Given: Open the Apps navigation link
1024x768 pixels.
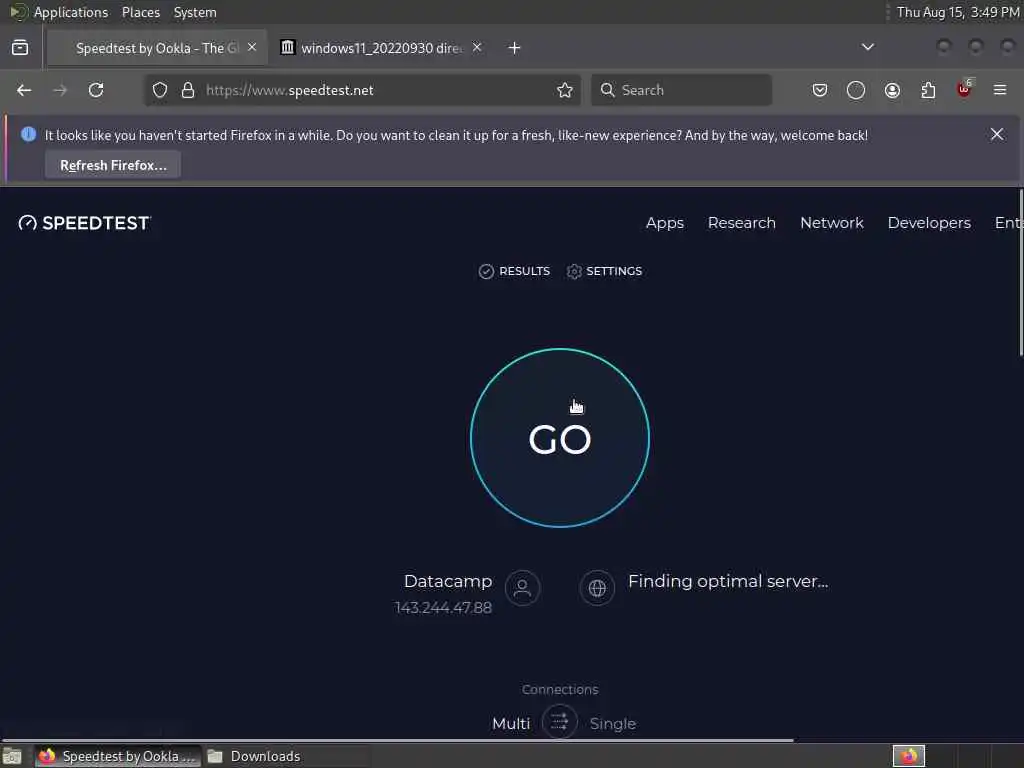Looking at the screenshot, I should (665, 223).
